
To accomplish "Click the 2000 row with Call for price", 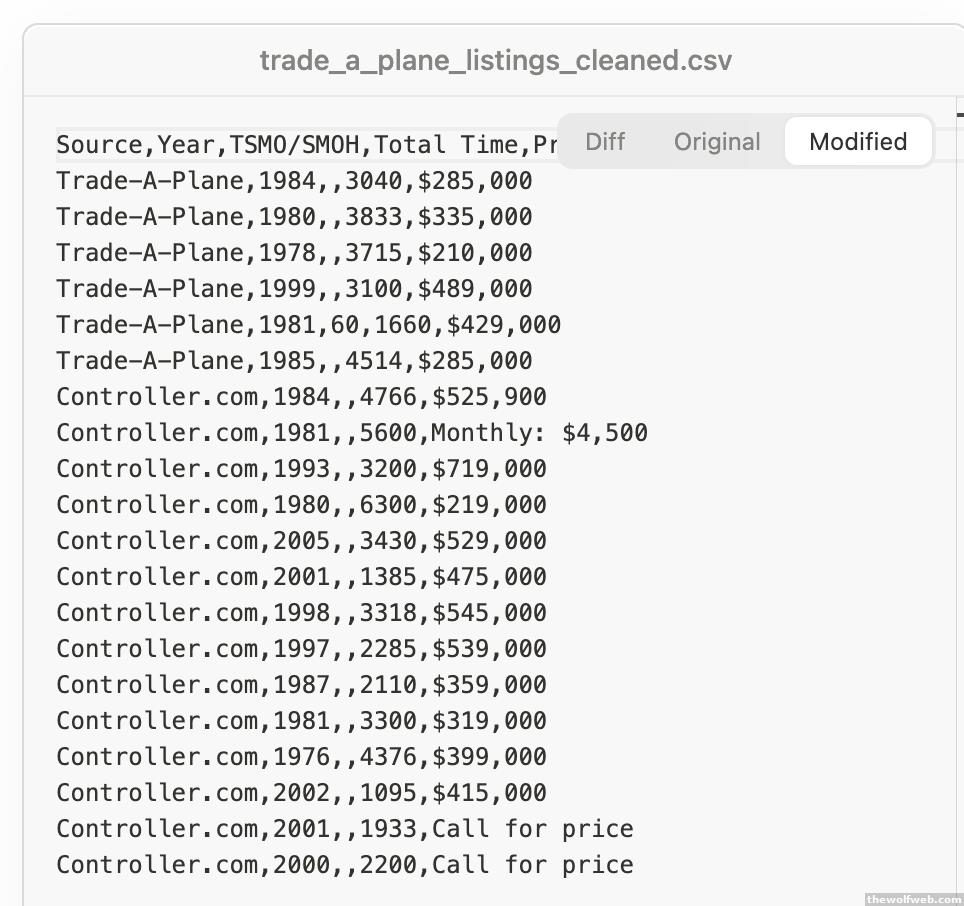I will tap(344, 865).
